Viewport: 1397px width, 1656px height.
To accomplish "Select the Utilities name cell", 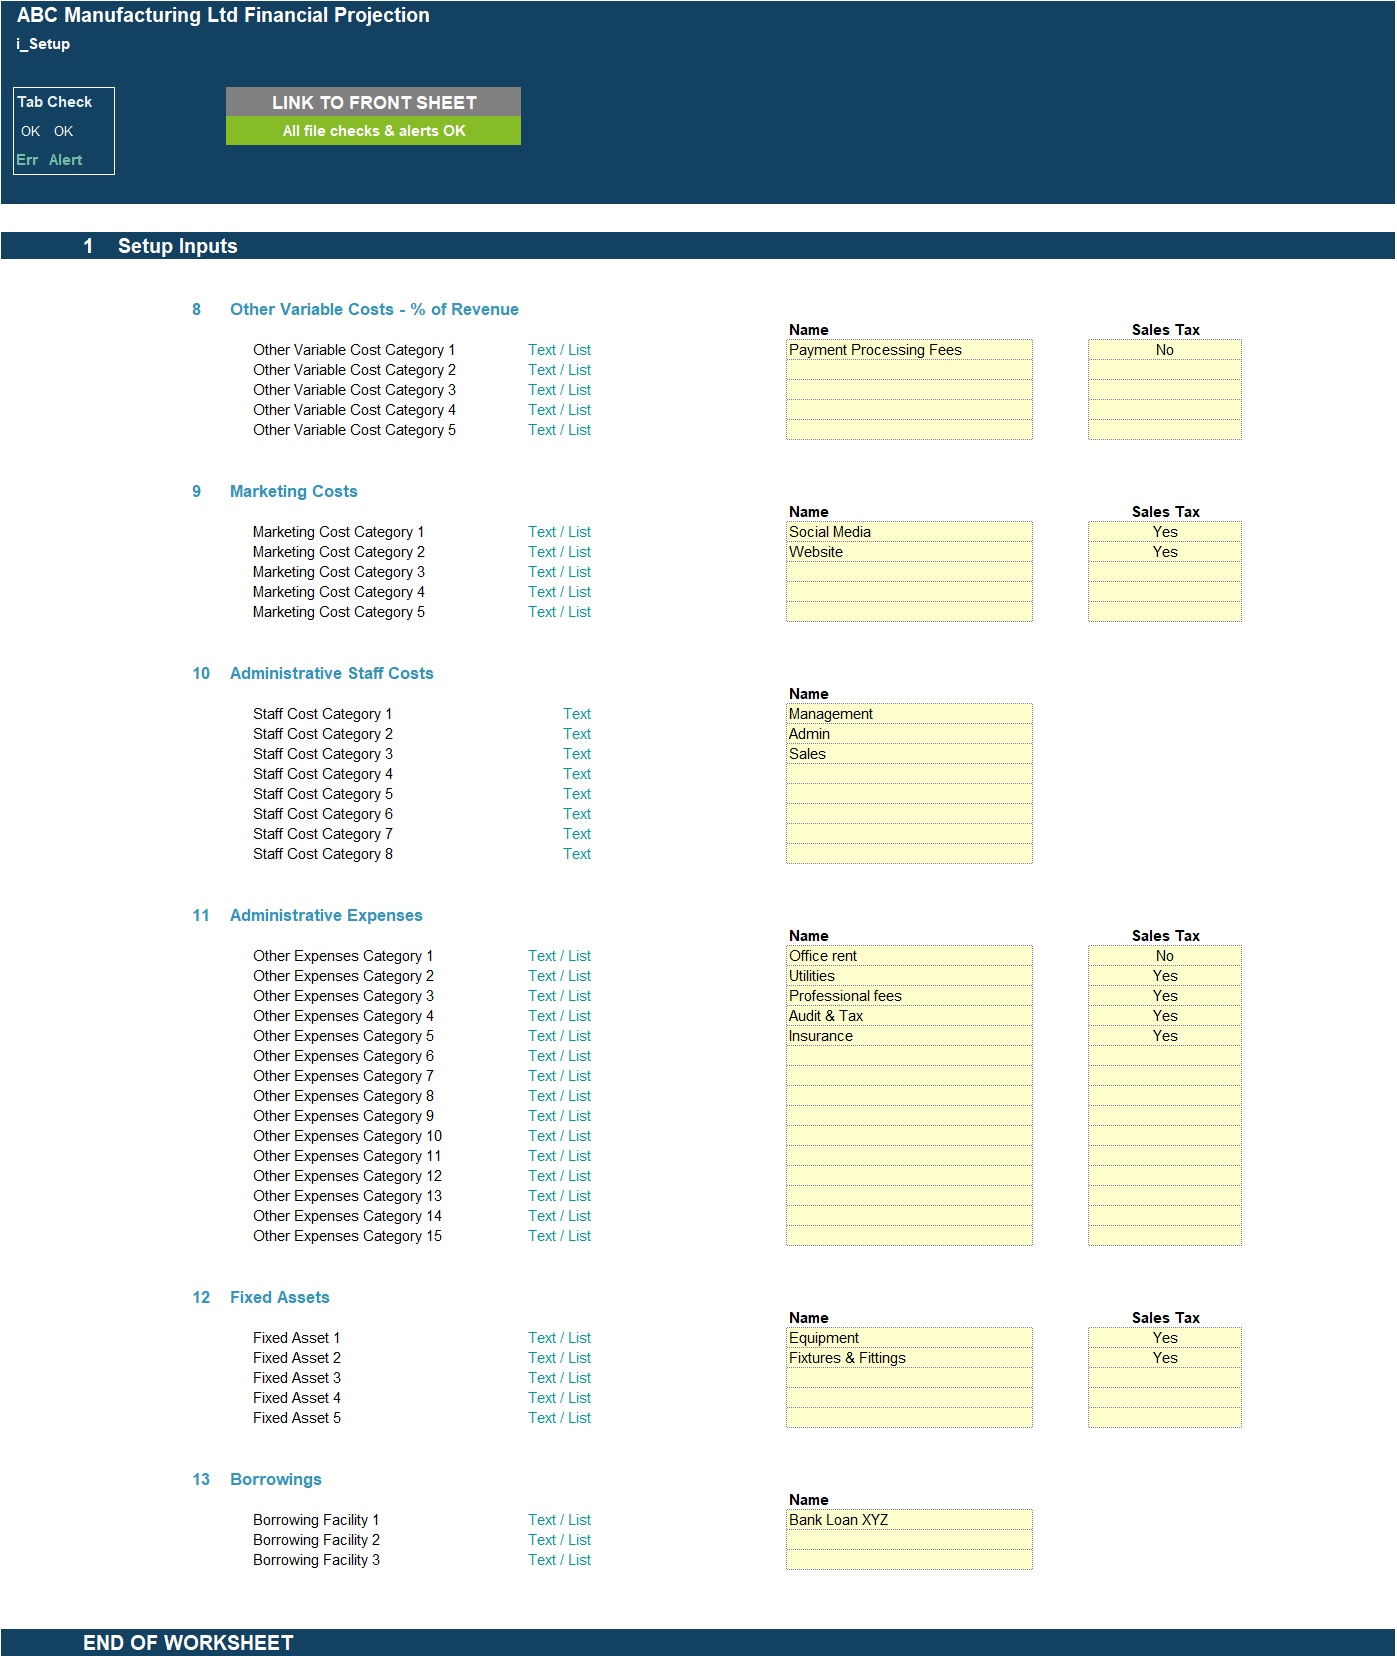I will pos(909,976).
